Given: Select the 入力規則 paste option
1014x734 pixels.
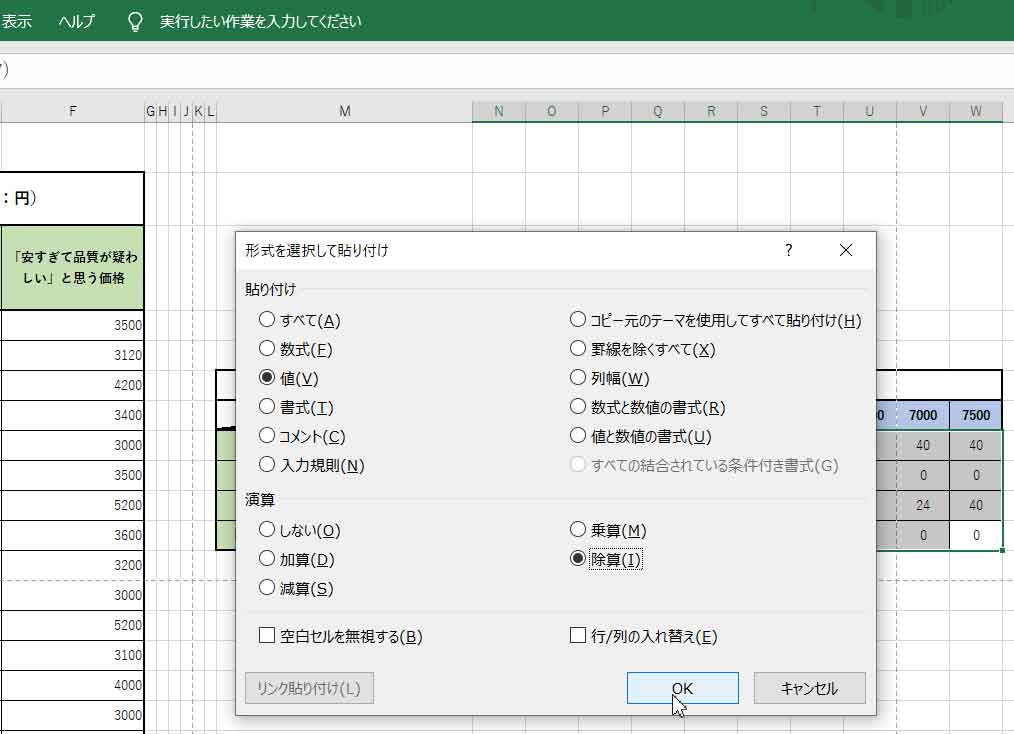Looking at the screenshot, I should [x=265, y=464].
